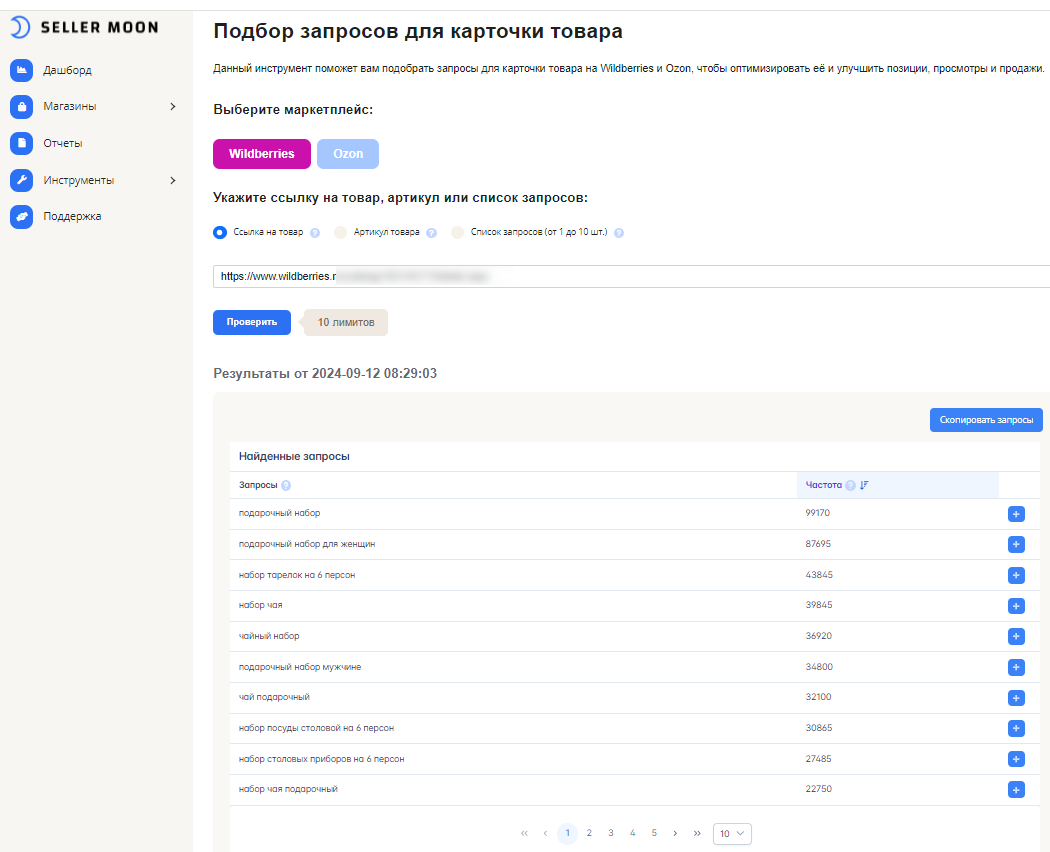Viewport: 1050px width, 852px height.
Task: Add 'чай подарочный' query via plus
Action: click(x=1016, y=698)
